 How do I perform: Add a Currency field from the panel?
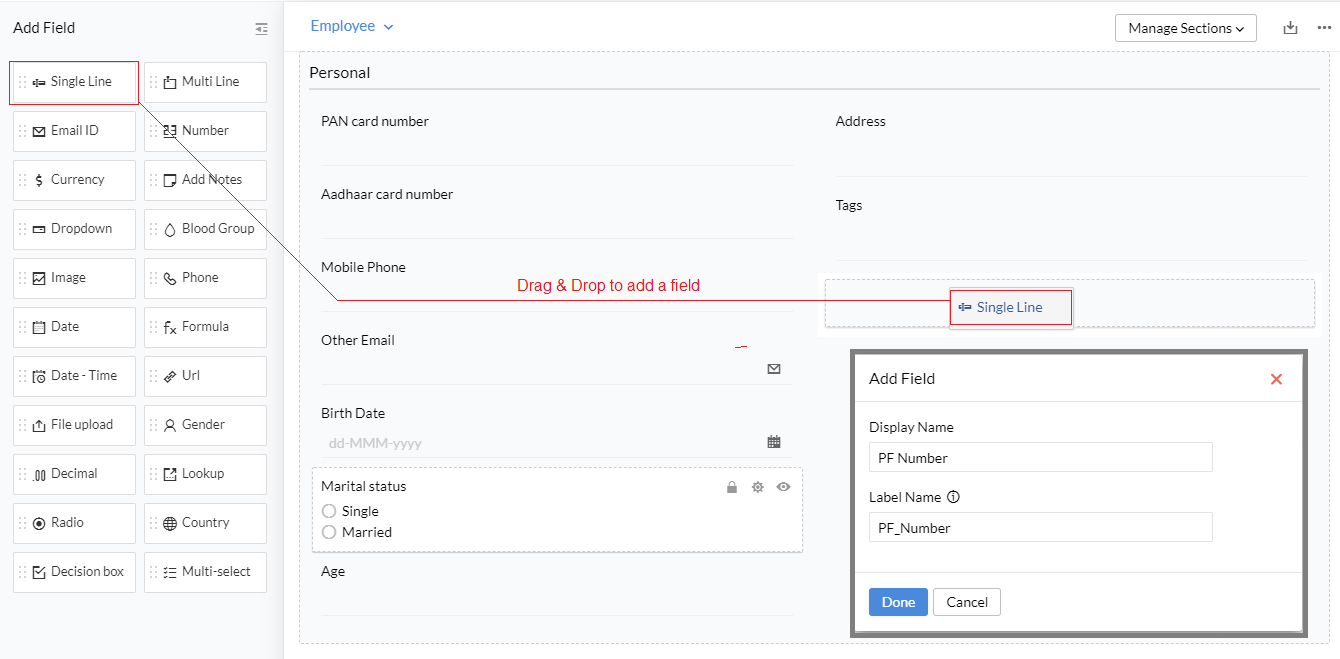tap(74, 179)
